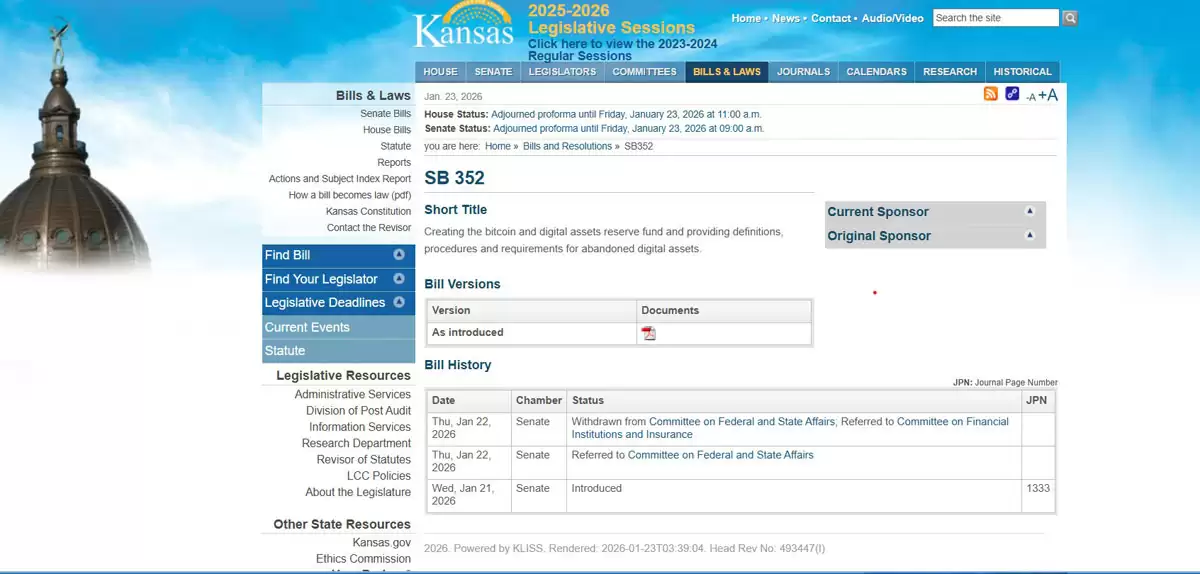Screen dimensions: 1200x574
Task: Open the Current Events sidebar item
Action: pos(307,327)
